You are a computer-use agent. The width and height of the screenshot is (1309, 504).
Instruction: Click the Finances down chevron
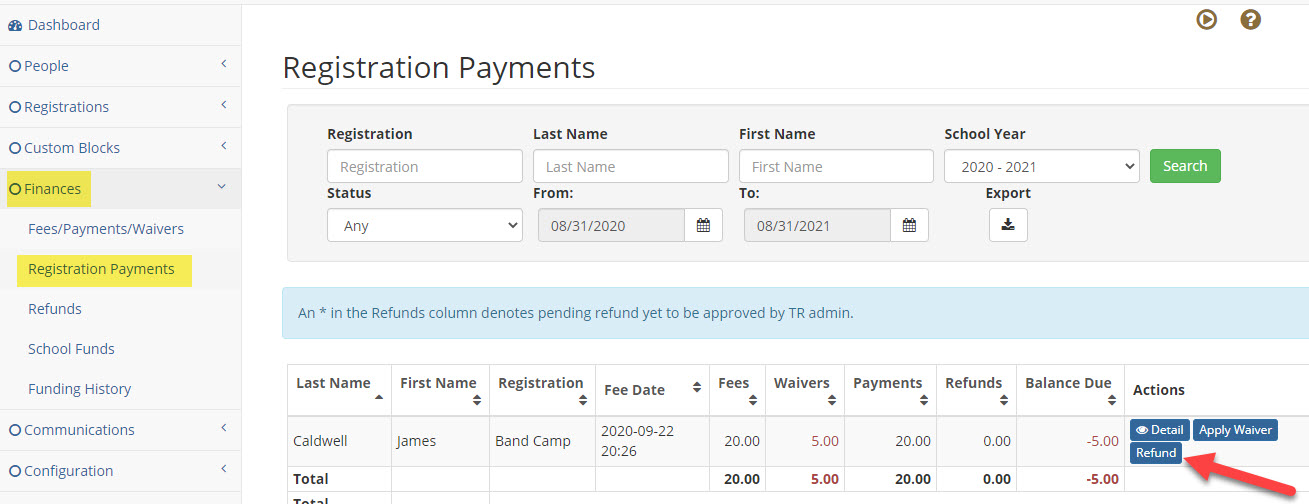pos(222,187)
